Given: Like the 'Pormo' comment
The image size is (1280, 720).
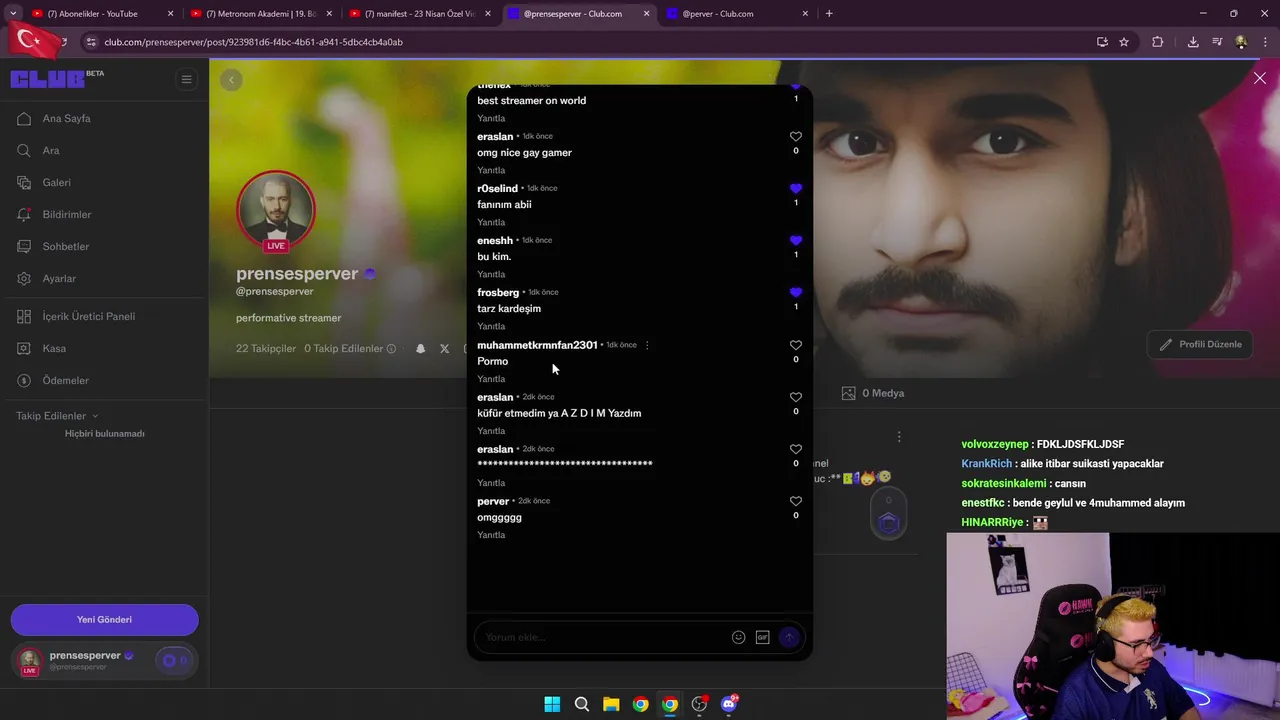Looking at the screenshot, I should tap(796, 345).
